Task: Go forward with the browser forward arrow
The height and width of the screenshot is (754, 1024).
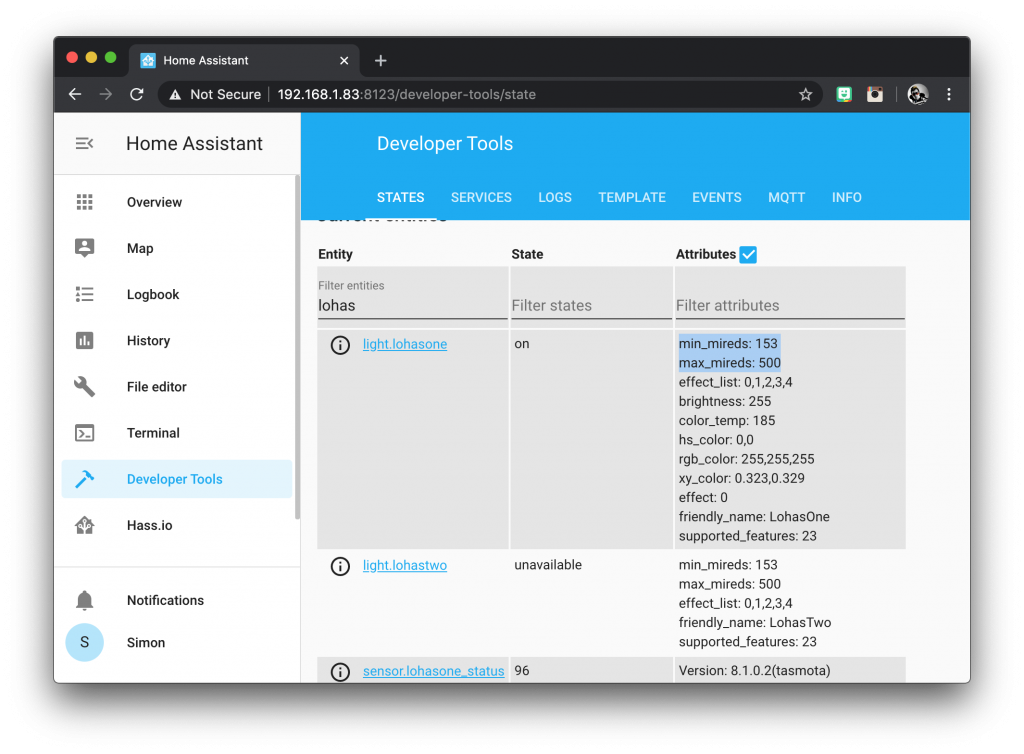Action: coord(106,95)
